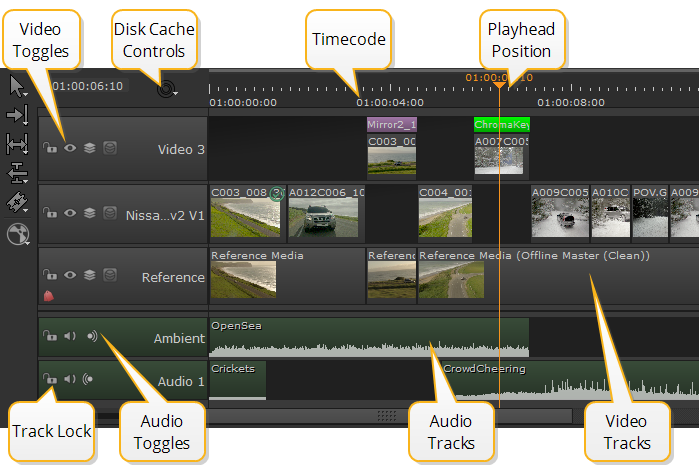Activate the slip clip tool

(x=17, y=145)
